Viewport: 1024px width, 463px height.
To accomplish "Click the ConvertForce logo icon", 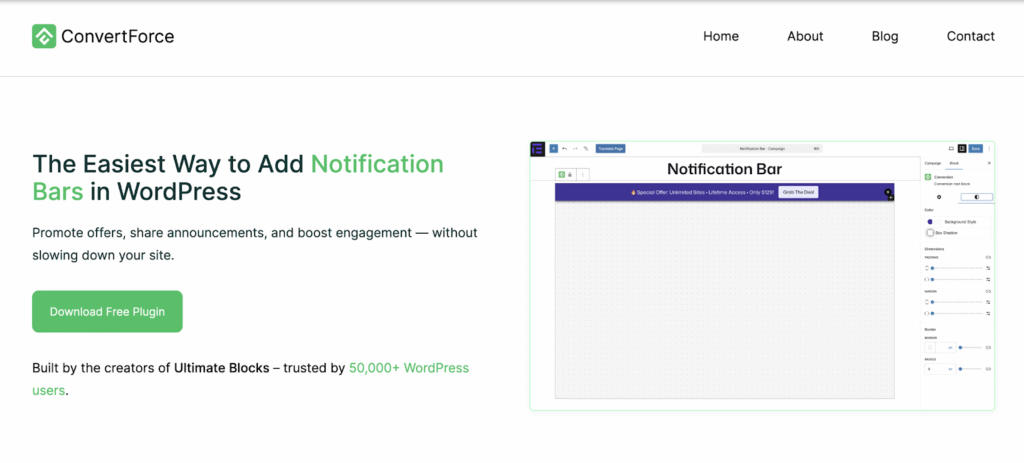I will [x=44, y=36].
